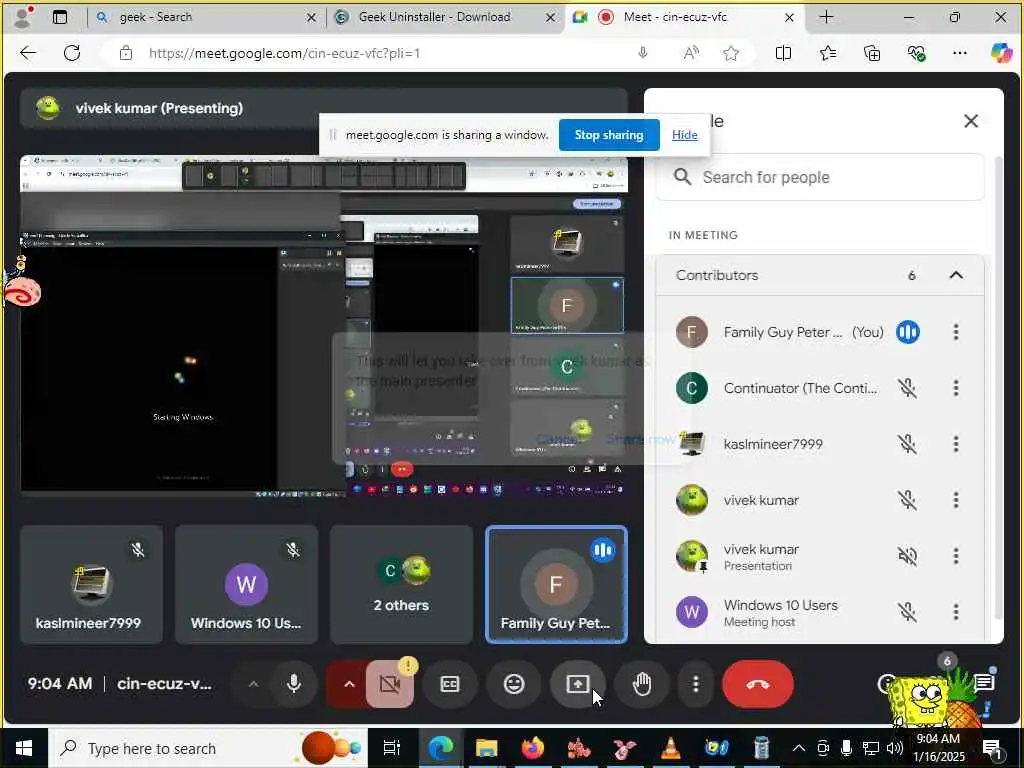This screenshot has width=1024, height=768.
Task: Raise hand in the meeting
Action: [x=642, y=684]
